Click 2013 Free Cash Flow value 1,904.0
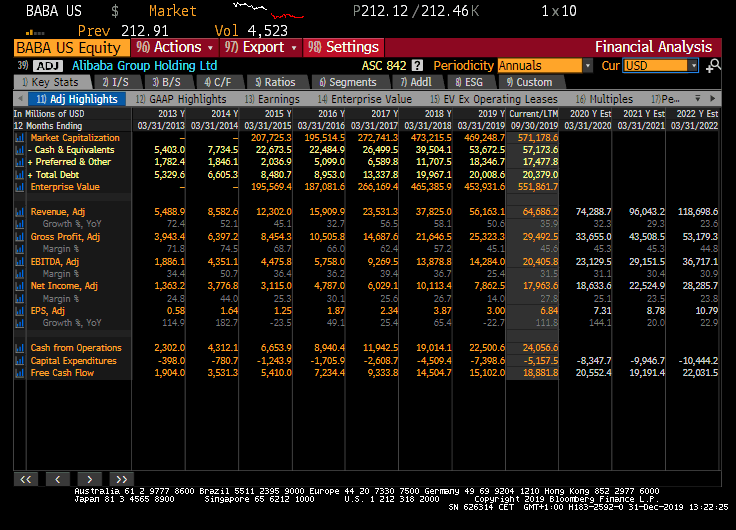The width and height of the screenshot is (736, 530). click(x=169, y=373)
